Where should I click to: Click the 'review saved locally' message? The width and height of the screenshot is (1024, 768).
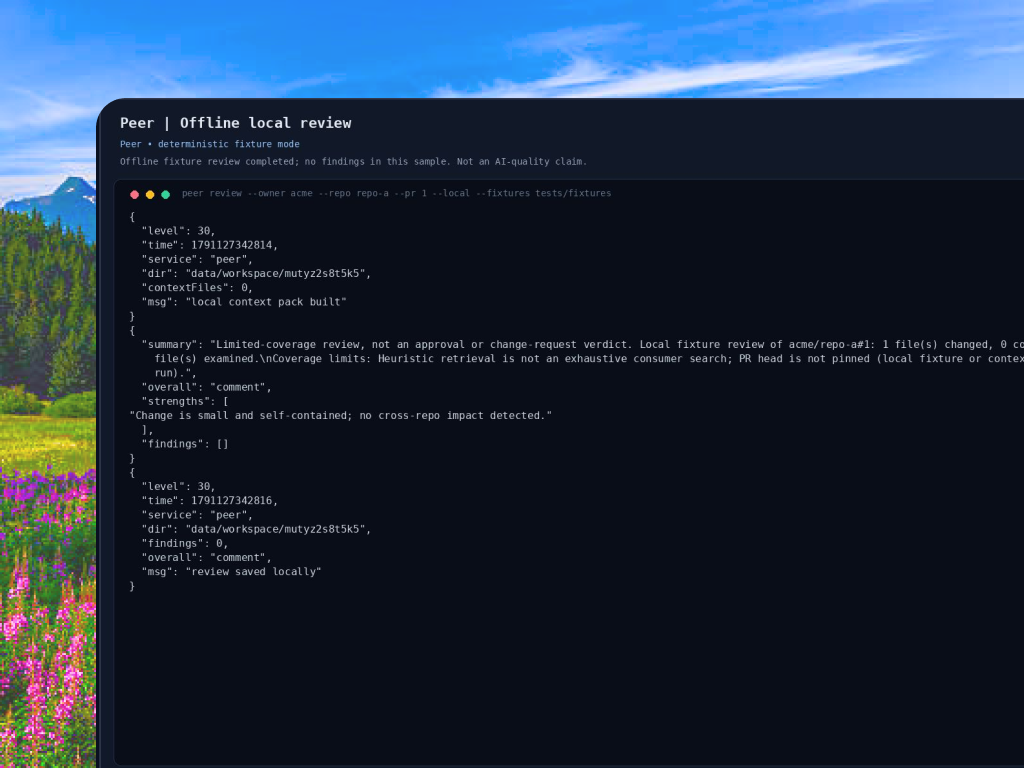pyautogui.click(x=253, y=571)
